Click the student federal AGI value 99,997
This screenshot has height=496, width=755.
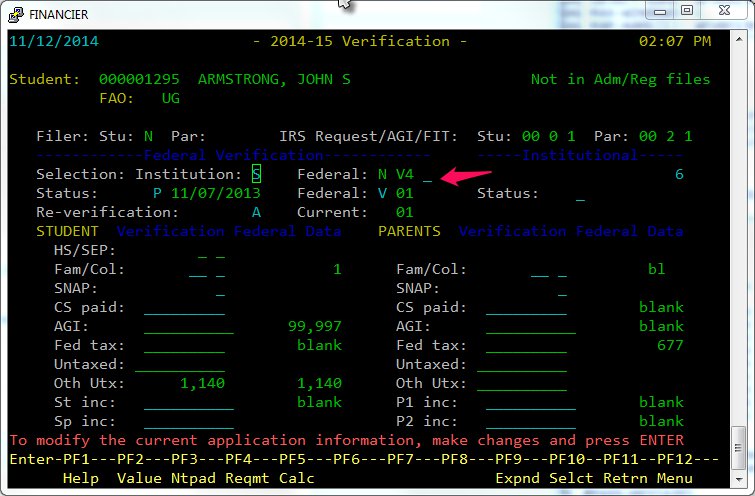click(x=314, y=326)
